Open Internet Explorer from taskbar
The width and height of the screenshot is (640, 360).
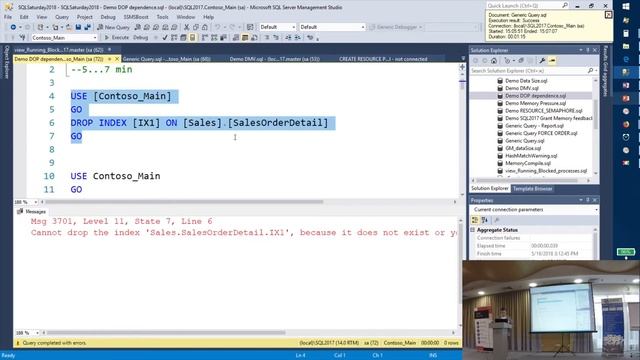coord(626,59)
